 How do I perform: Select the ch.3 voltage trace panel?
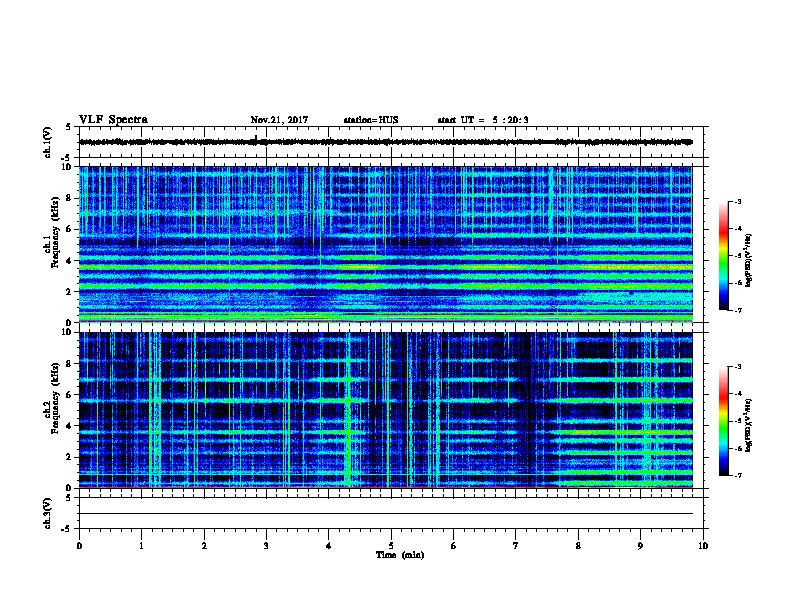391,513
